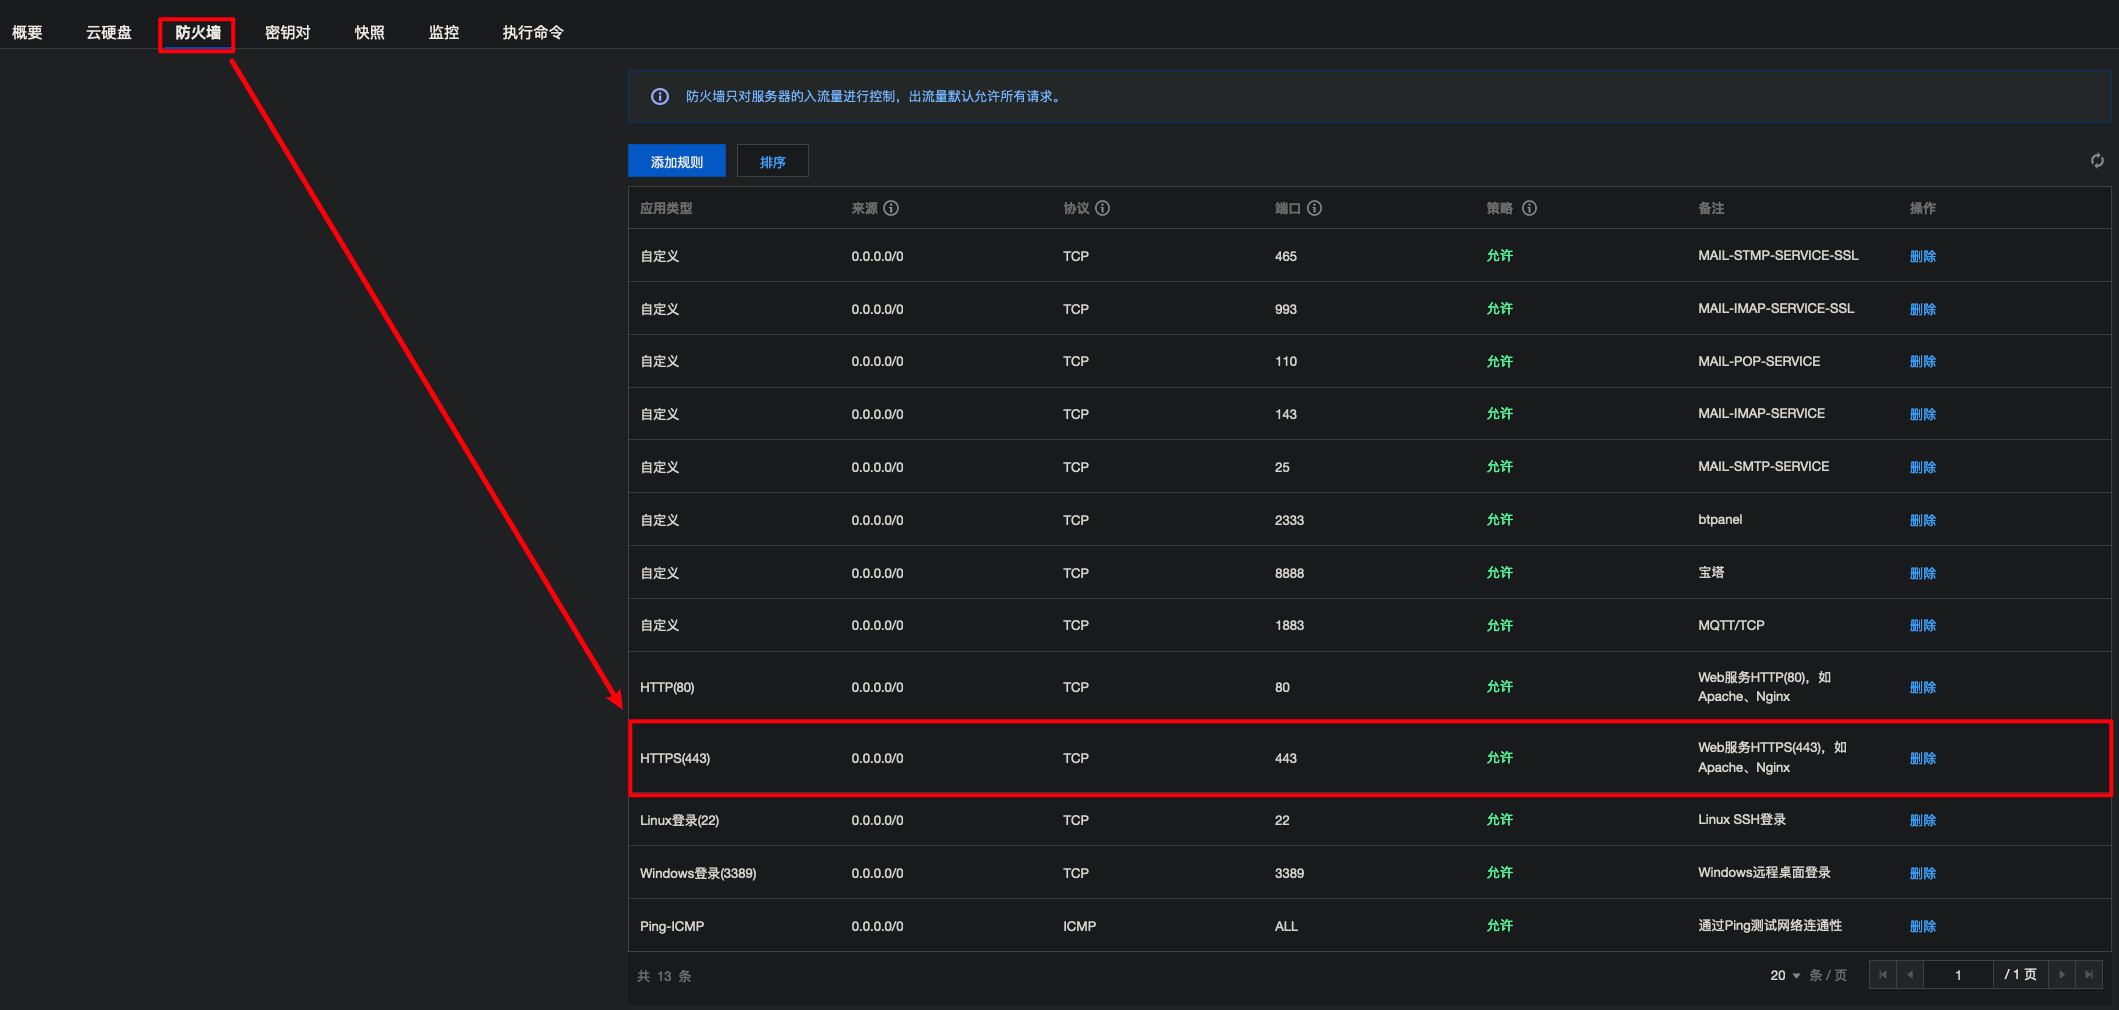Delete the HTTP(80) rule
The width and height of the screenshot is (2119, 1010).
[1923, 688]
